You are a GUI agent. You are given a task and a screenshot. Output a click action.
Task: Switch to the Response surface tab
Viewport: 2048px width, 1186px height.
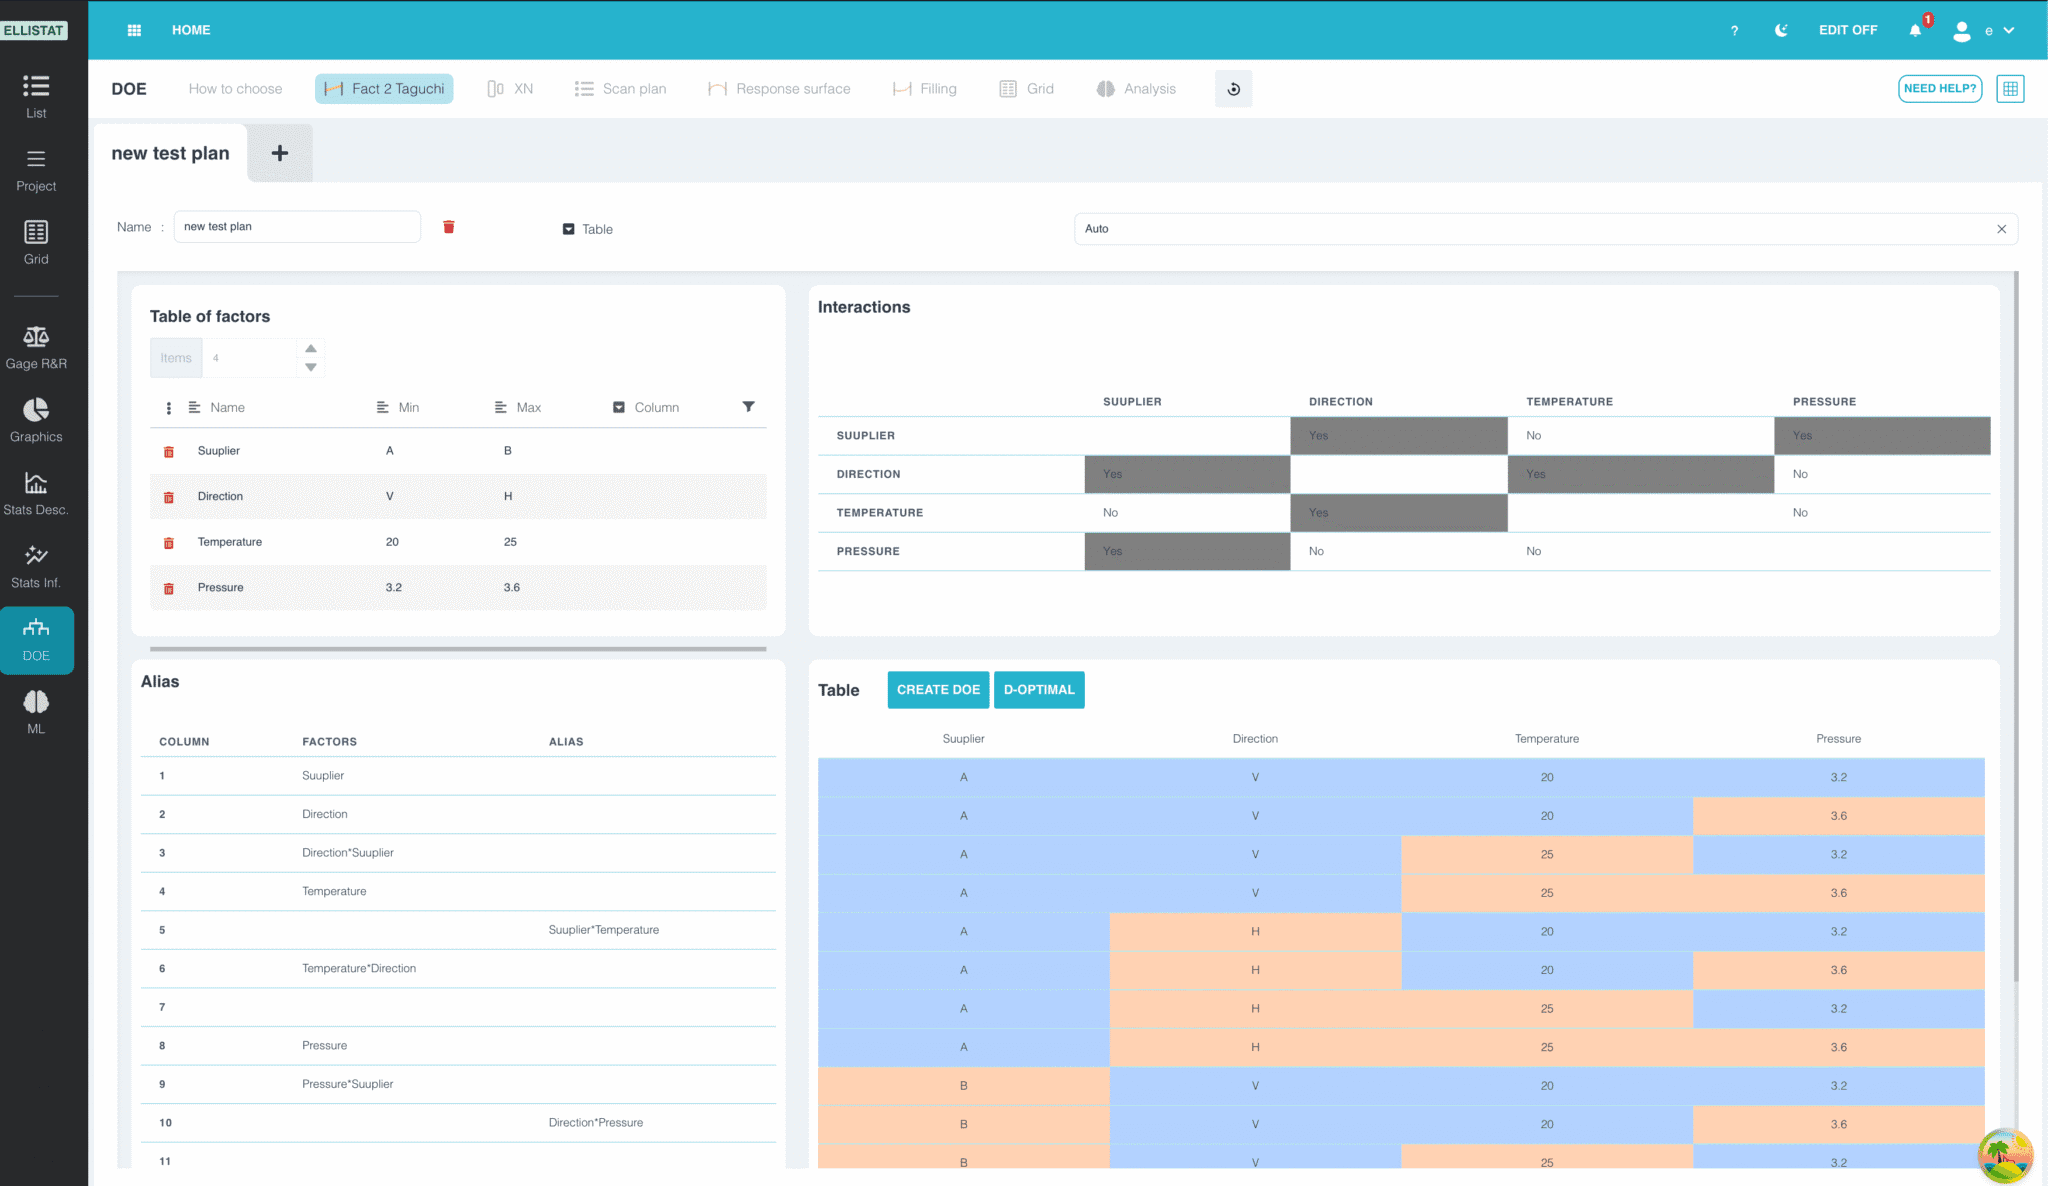click(x=779, y=89)
